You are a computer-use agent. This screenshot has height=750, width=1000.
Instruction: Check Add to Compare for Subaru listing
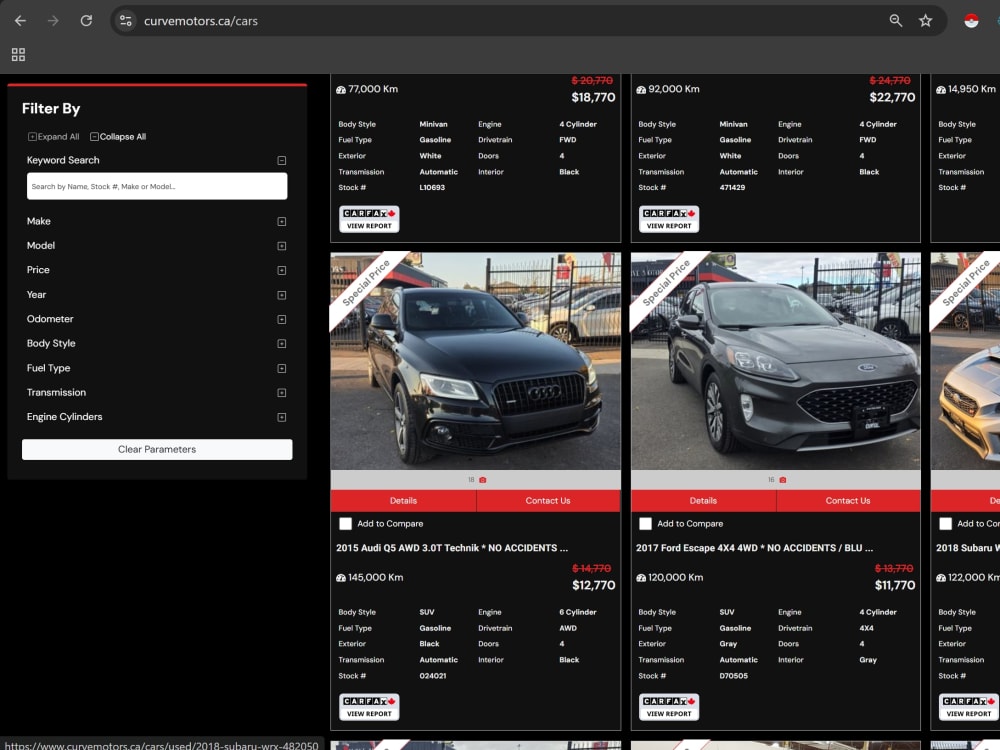945,524
